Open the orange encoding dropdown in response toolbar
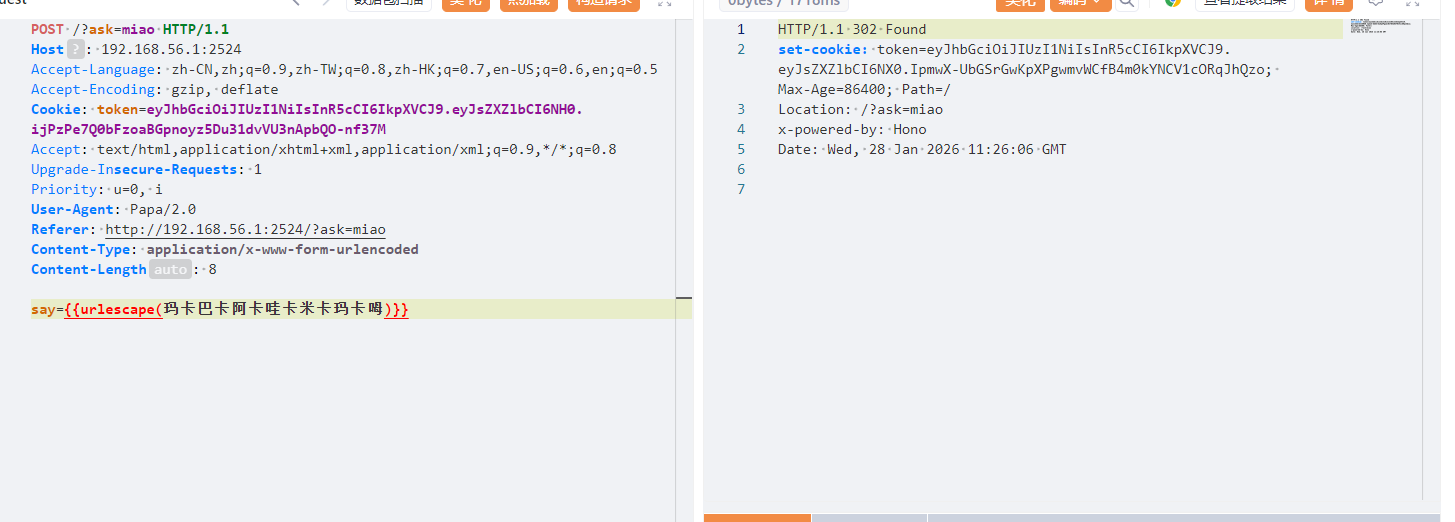 [x=1080, y=3]
